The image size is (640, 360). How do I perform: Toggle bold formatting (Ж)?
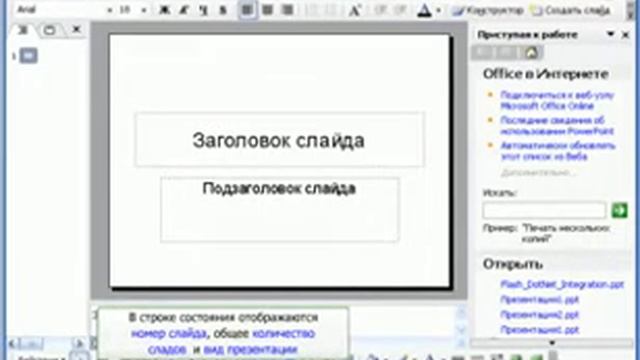164,10
